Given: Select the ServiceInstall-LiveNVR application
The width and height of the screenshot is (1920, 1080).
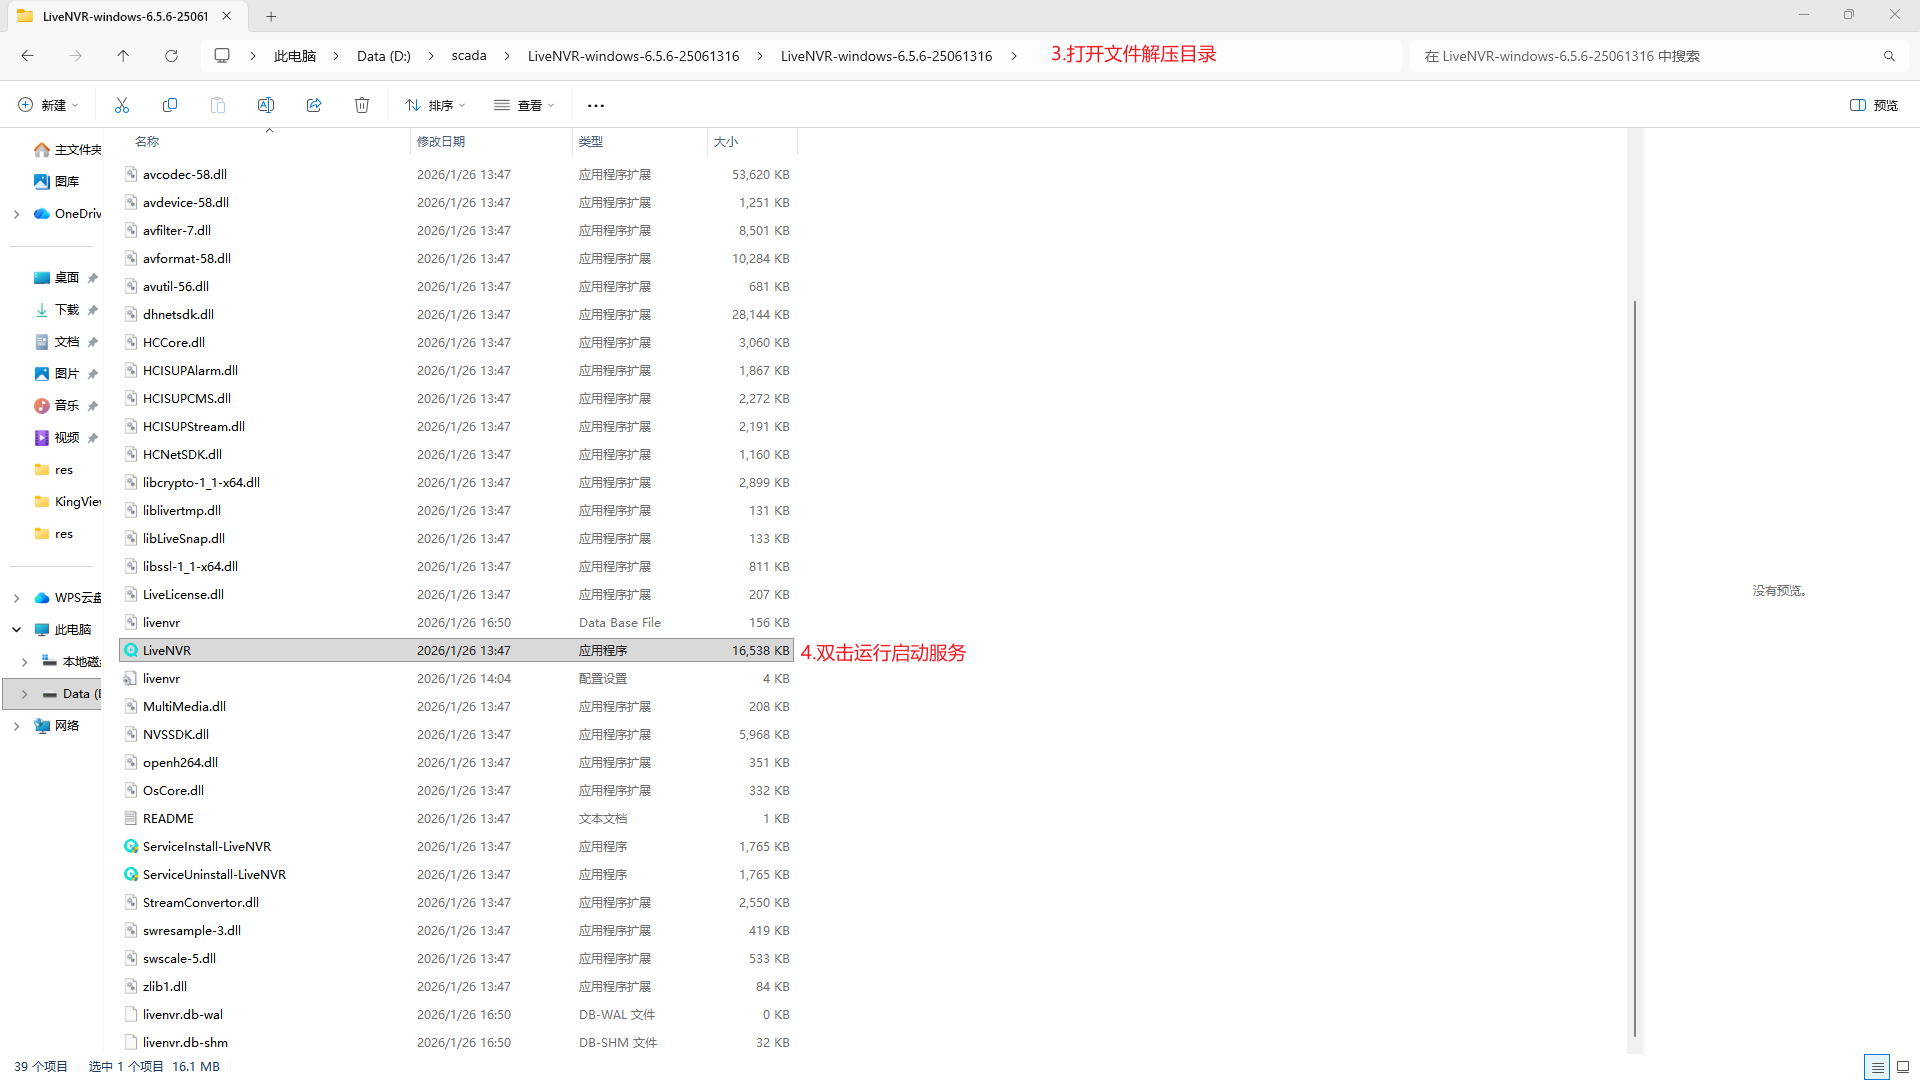Looking at the screenshot, I should (206, 846).
